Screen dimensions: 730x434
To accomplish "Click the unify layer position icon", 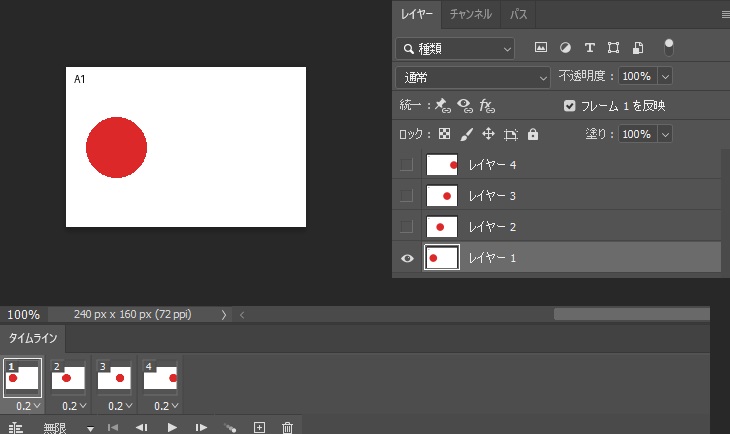I will (x=442, y=106).
